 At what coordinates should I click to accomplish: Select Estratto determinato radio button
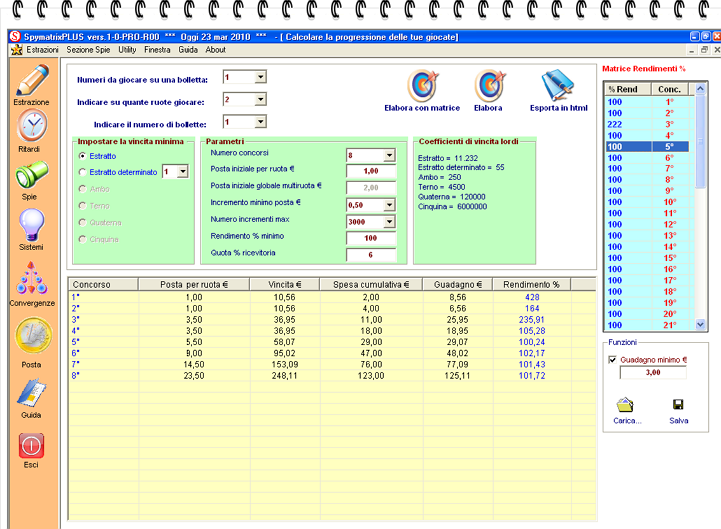point(82,172)
